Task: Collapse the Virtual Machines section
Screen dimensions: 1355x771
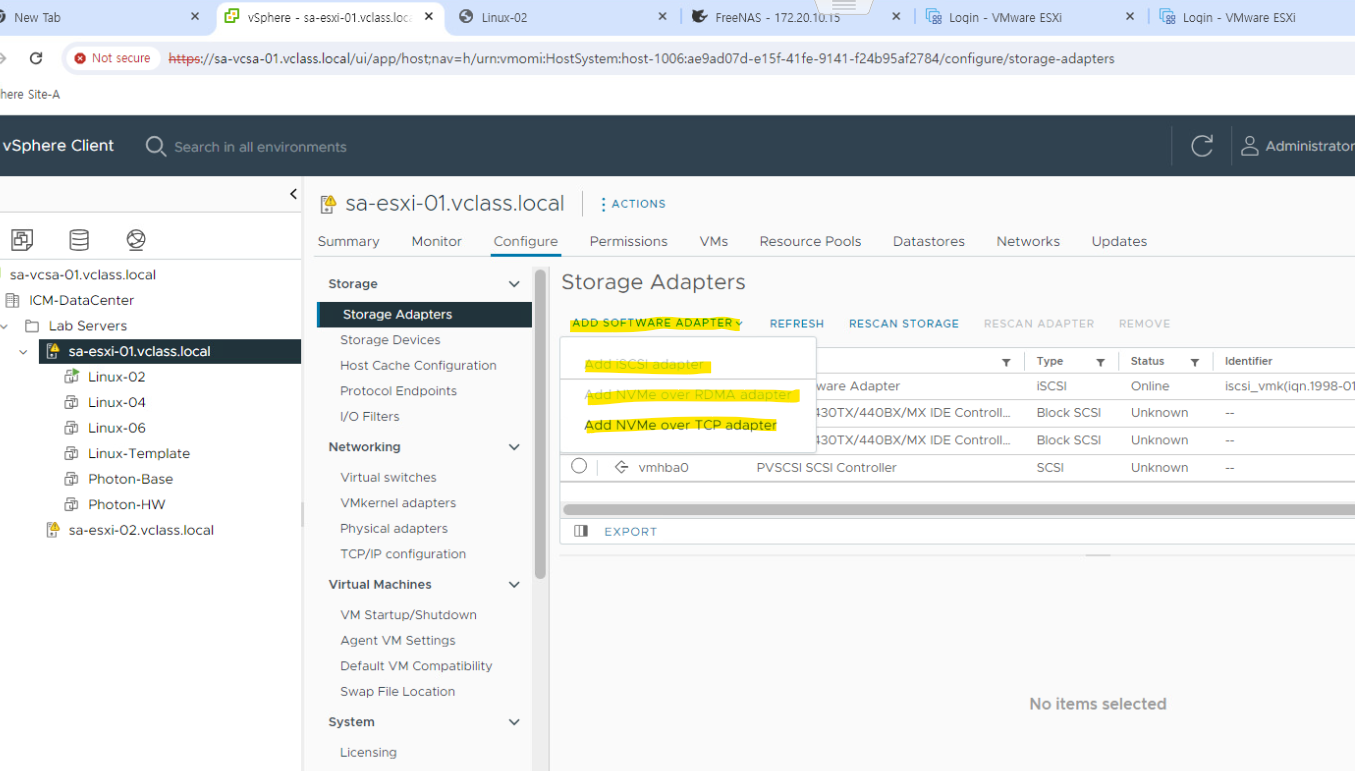Action: click(514, 585)
